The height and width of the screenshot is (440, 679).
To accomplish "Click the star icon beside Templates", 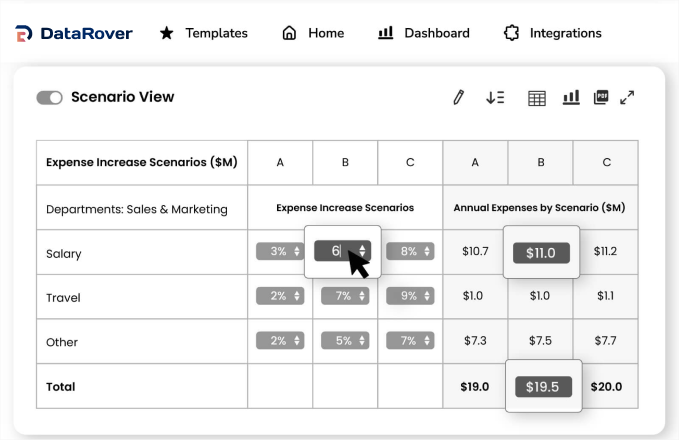I will point(167,33).
